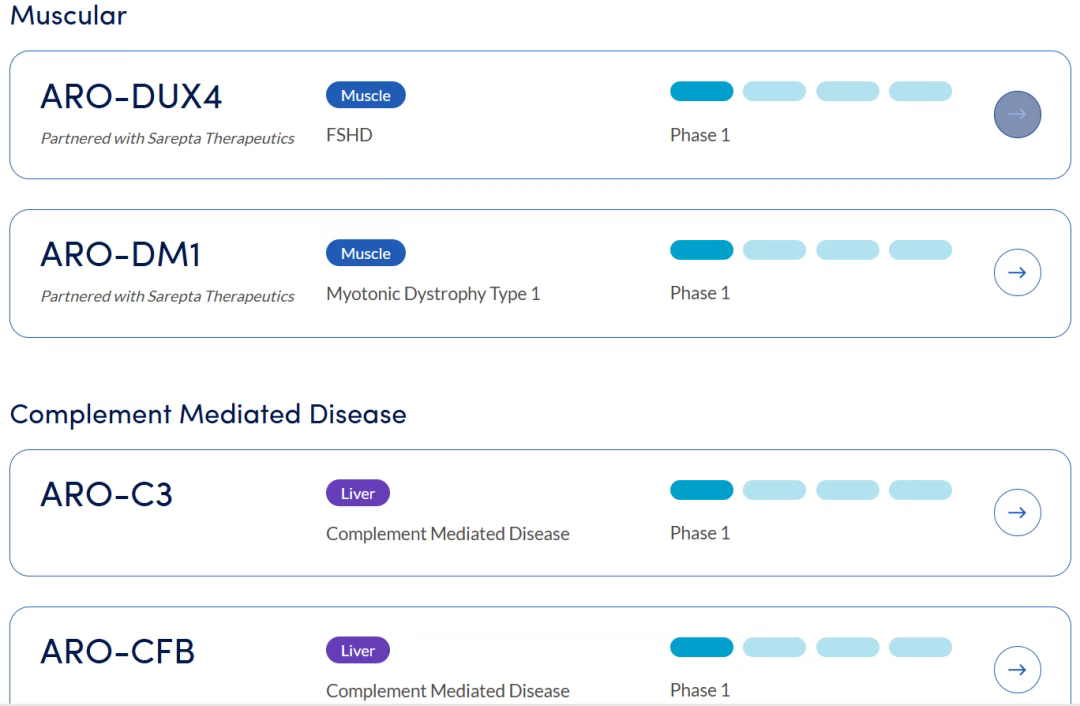Screen dimensions: 1080x706
Task: Click the ARO-C3 program name
Action: 106,494
